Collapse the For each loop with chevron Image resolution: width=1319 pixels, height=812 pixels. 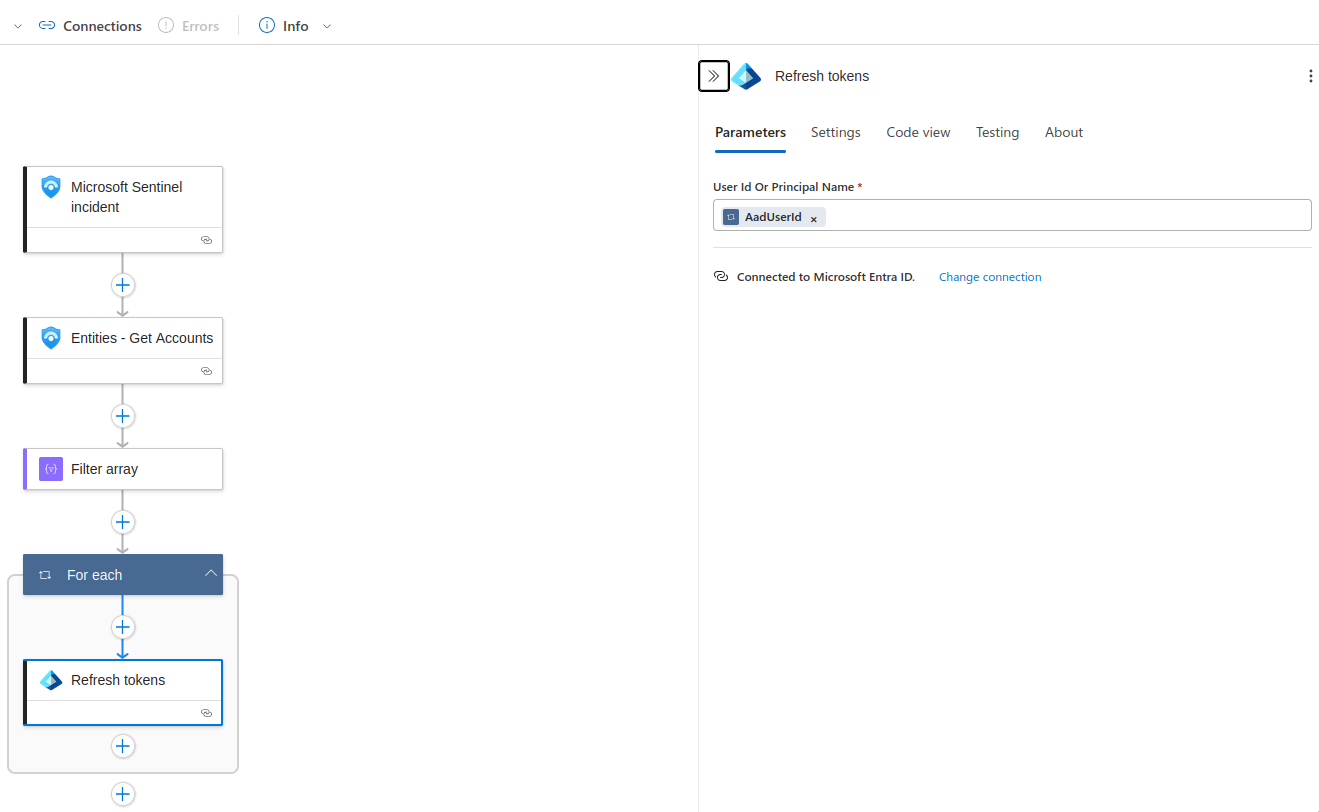click(211, 574)
